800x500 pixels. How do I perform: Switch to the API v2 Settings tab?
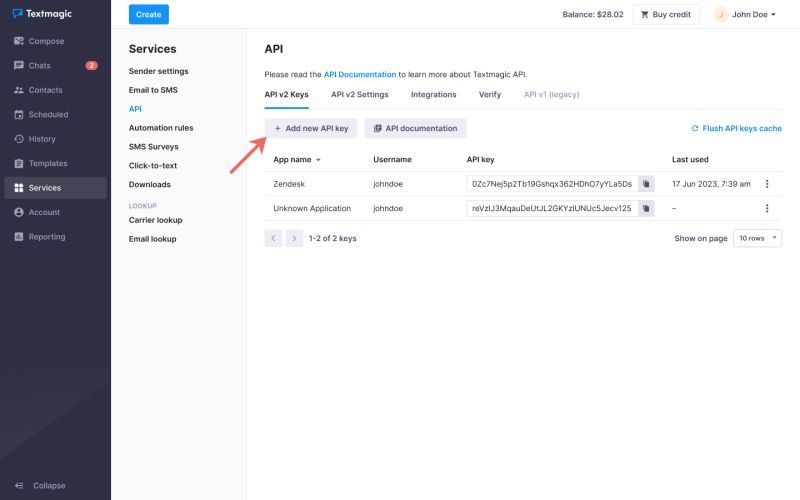(360, 94)
